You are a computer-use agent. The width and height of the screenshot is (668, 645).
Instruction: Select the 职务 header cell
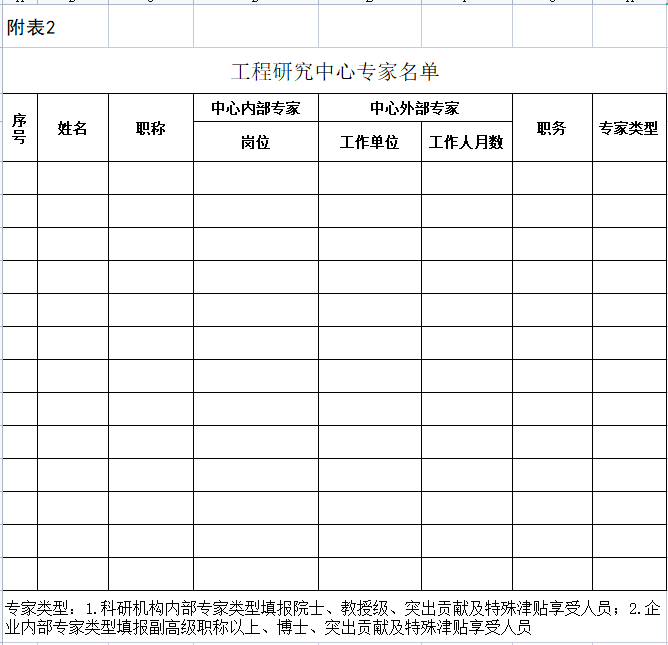point(551,128)
